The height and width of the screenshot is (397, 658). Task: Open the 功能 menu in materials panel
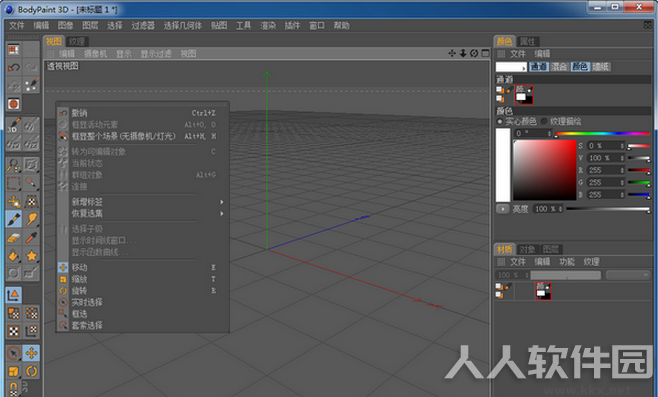coord(567,262)
